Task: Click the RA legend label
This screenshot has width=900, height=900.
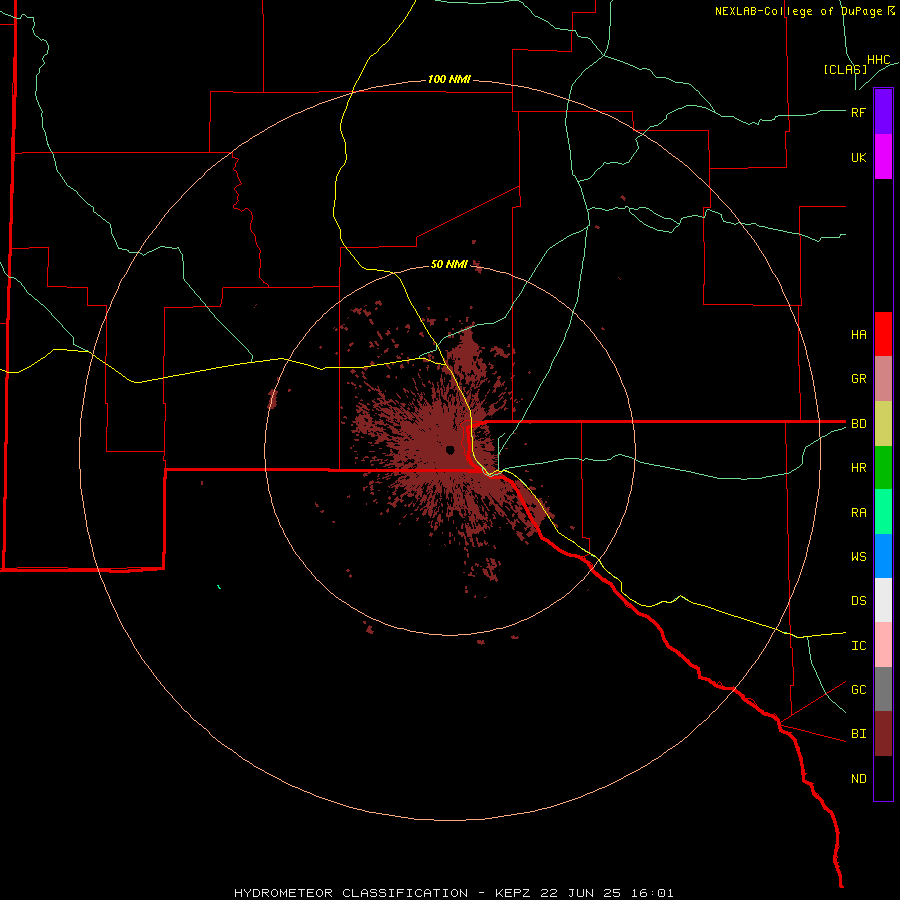Action: click(x=858, y=513)
